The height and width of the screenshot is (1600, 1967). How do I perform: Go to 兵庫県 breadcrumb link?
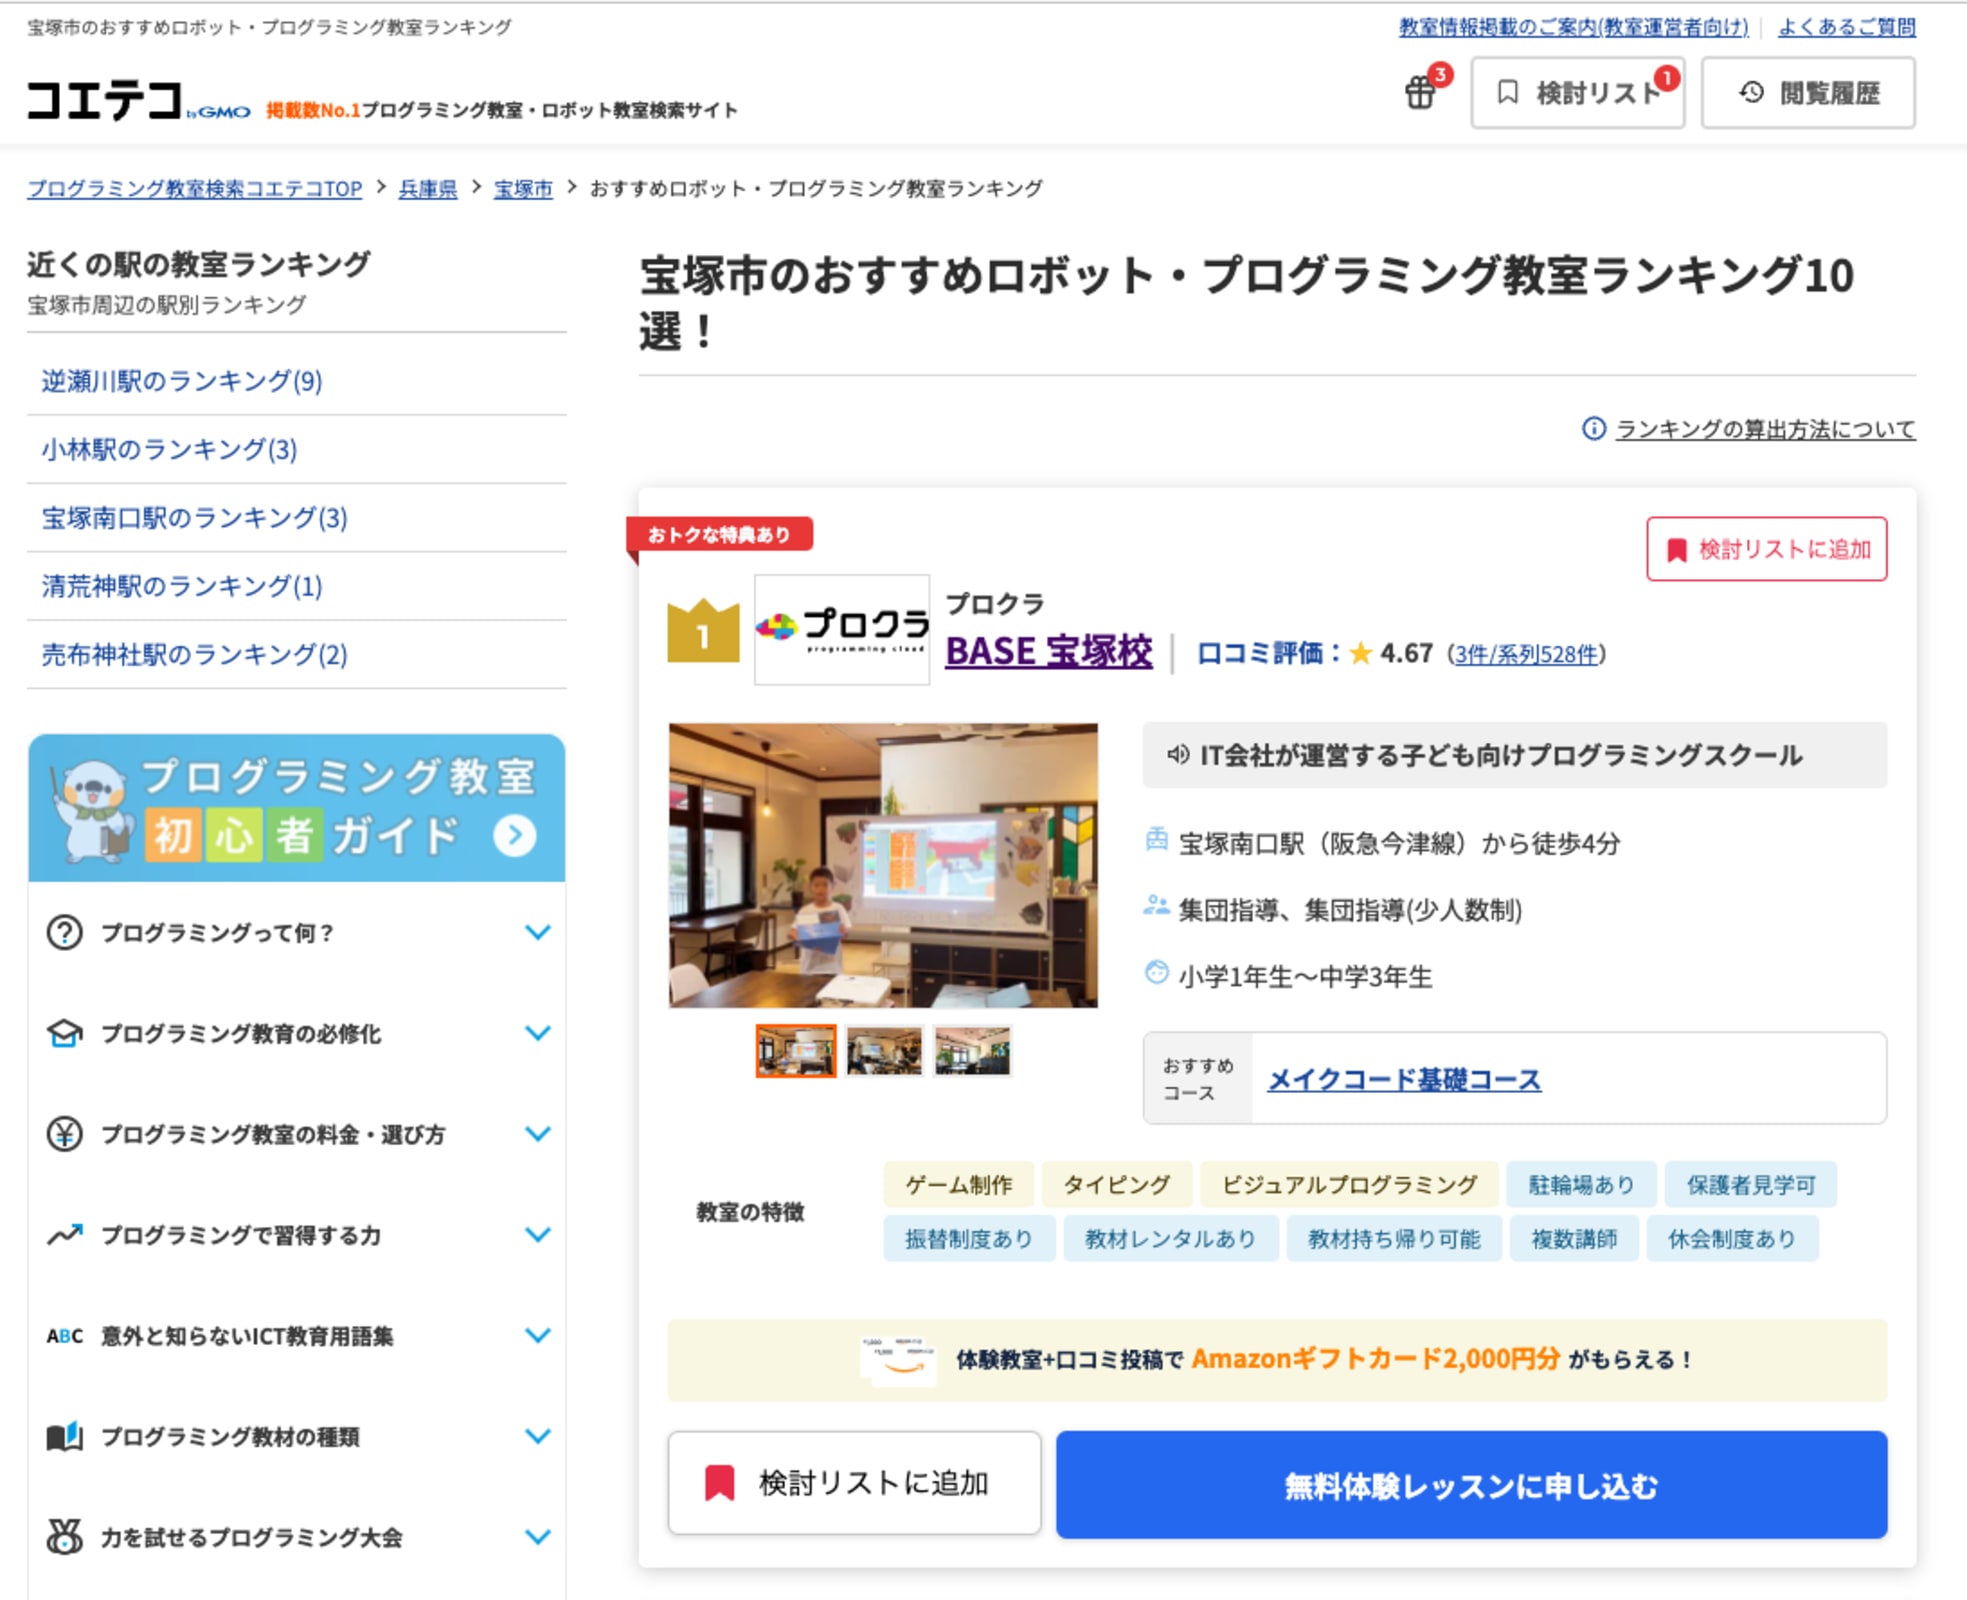pyautogui.click(x=427, y=188)
